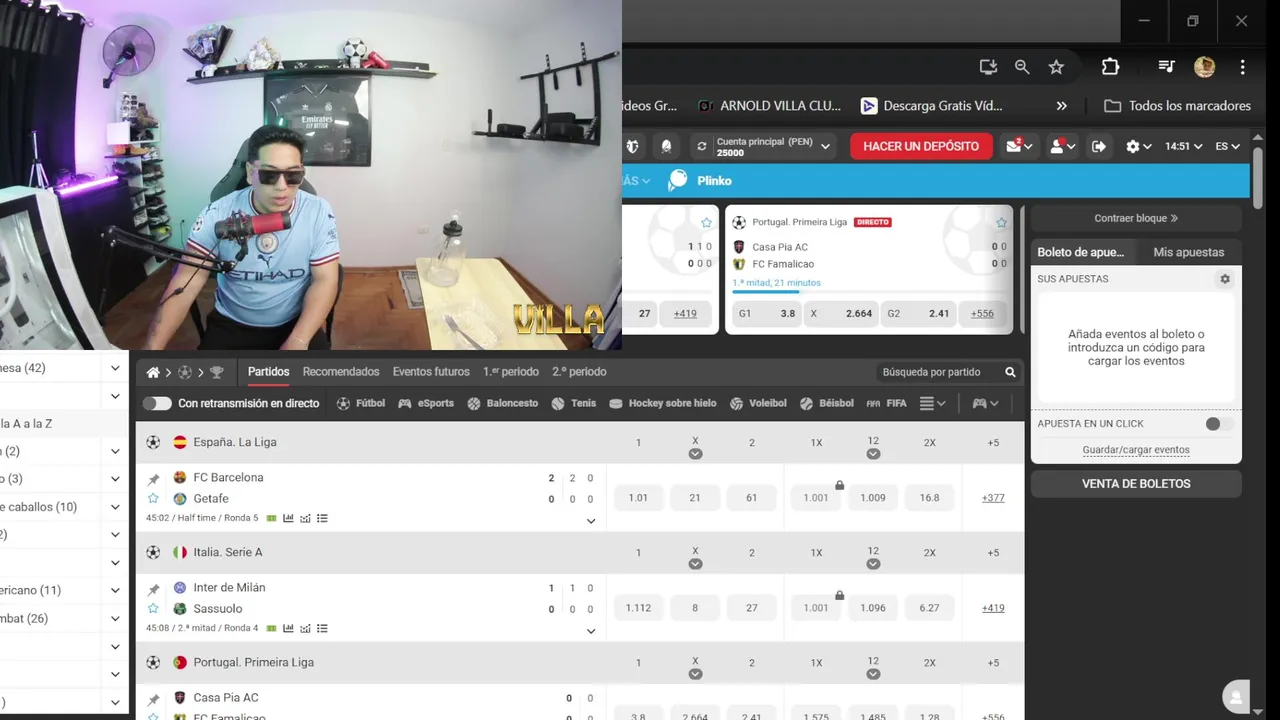The width and height of the screenshot is (1280, 720).
Task: Expand Barcelona vs Getafe match details chevron
Action: point(591,521)
